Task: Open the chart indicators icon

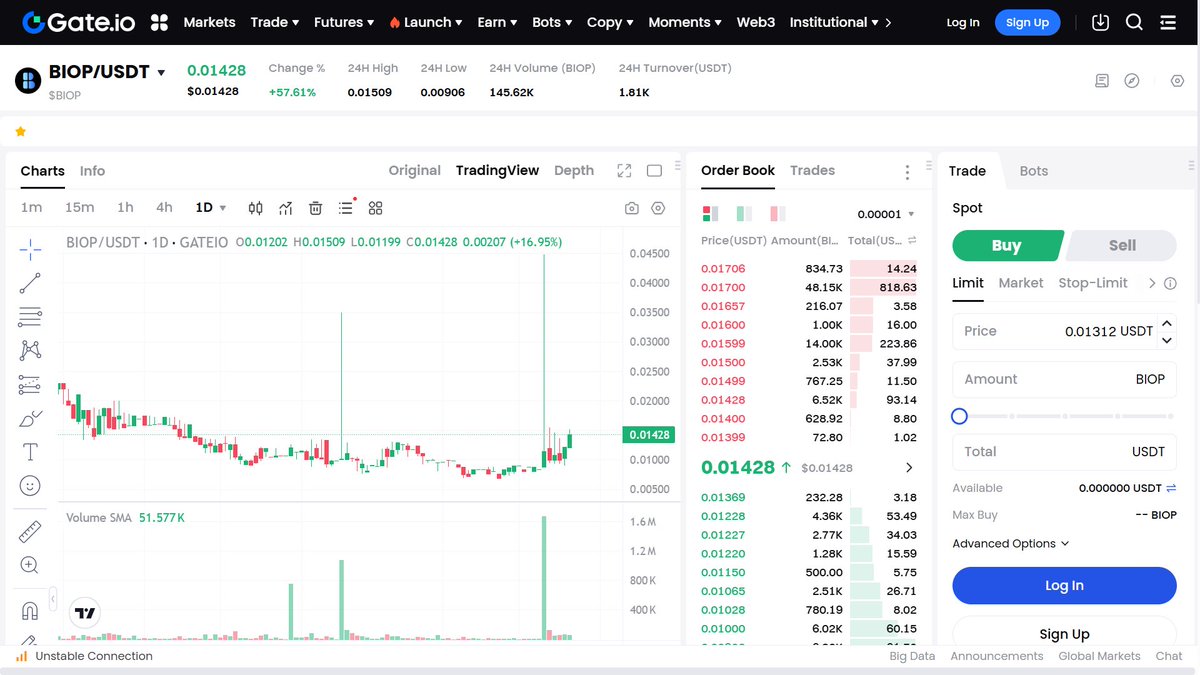Action: 286,208
